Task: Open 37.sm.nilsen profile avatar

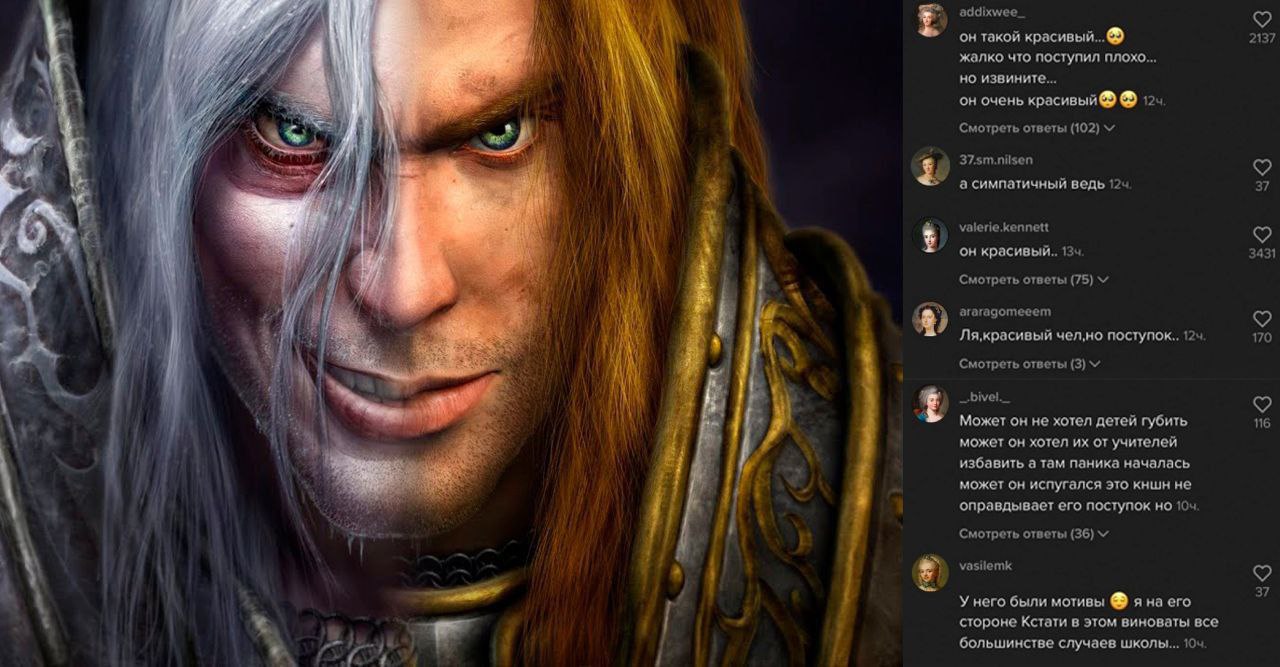Action: (930, 166)
